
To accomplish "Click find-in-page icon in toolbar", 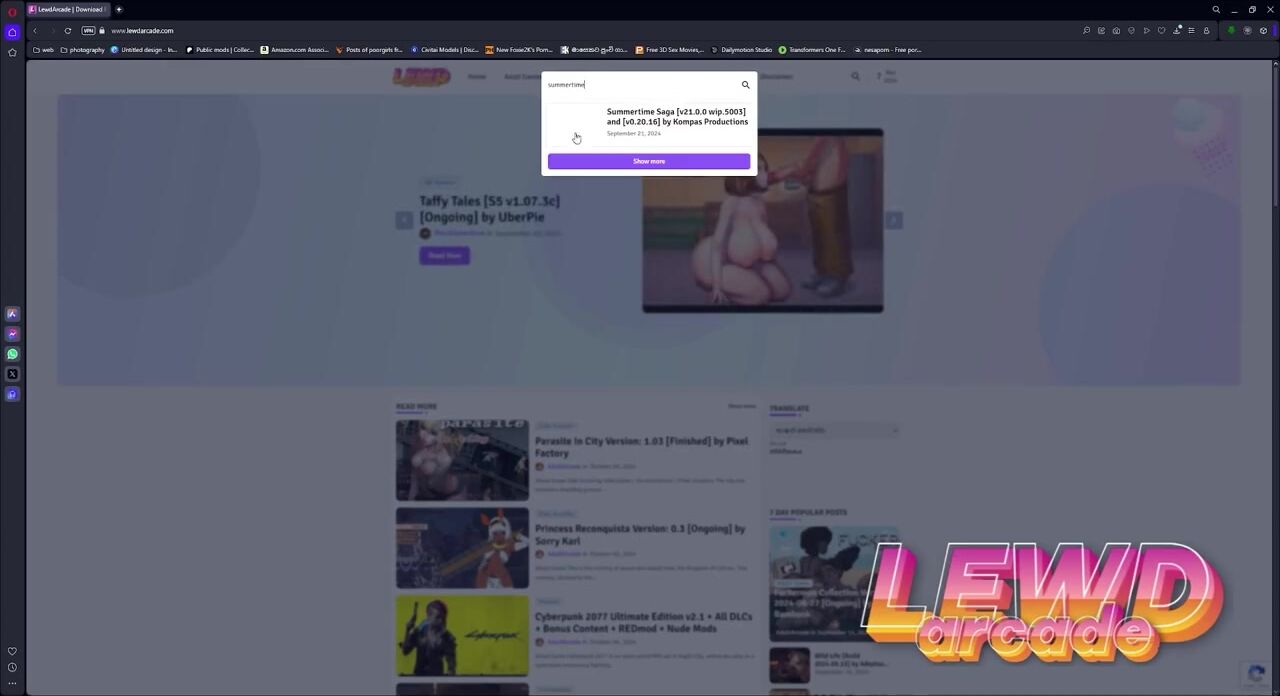I will coord(1086,31).
